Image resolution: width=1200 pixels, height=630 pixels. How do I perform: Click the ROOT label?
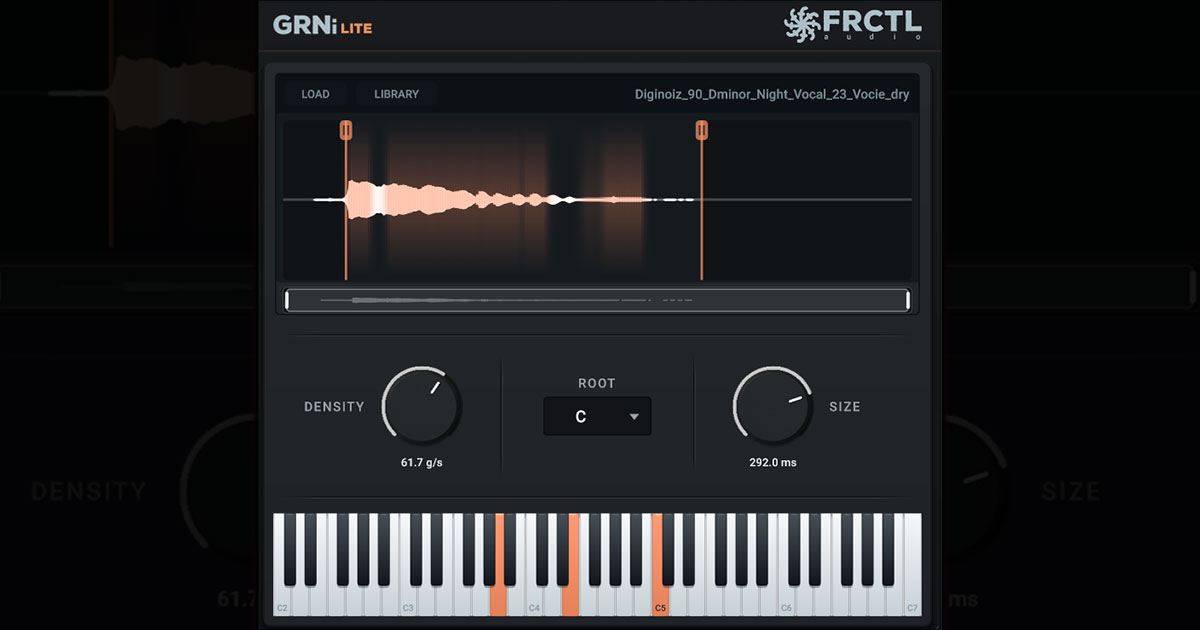pos(597,383)
